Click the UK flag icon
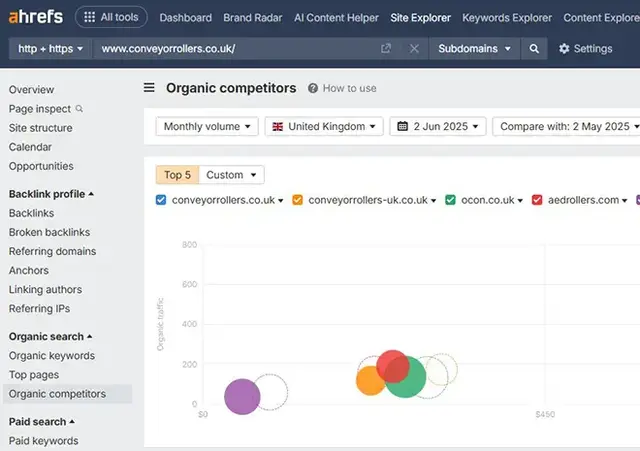640x451 pixels. tap(278, 127)
